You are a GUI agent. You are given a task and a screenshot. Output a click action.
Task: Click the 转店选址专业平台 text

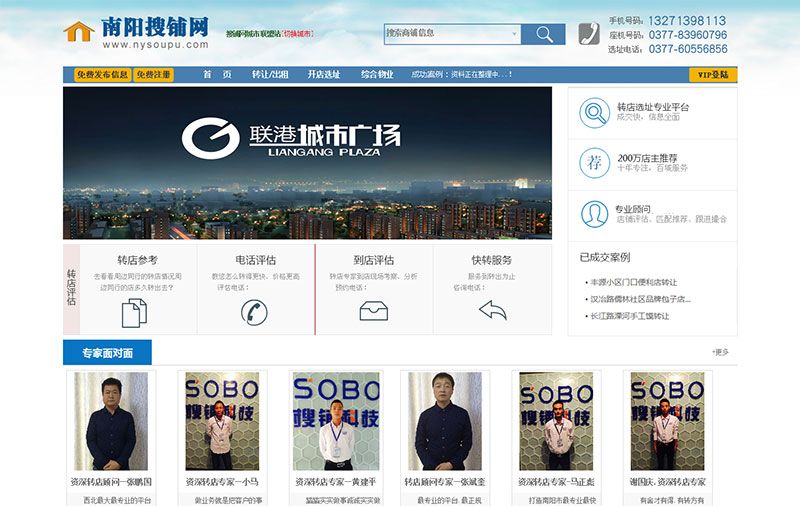point(653,107)
